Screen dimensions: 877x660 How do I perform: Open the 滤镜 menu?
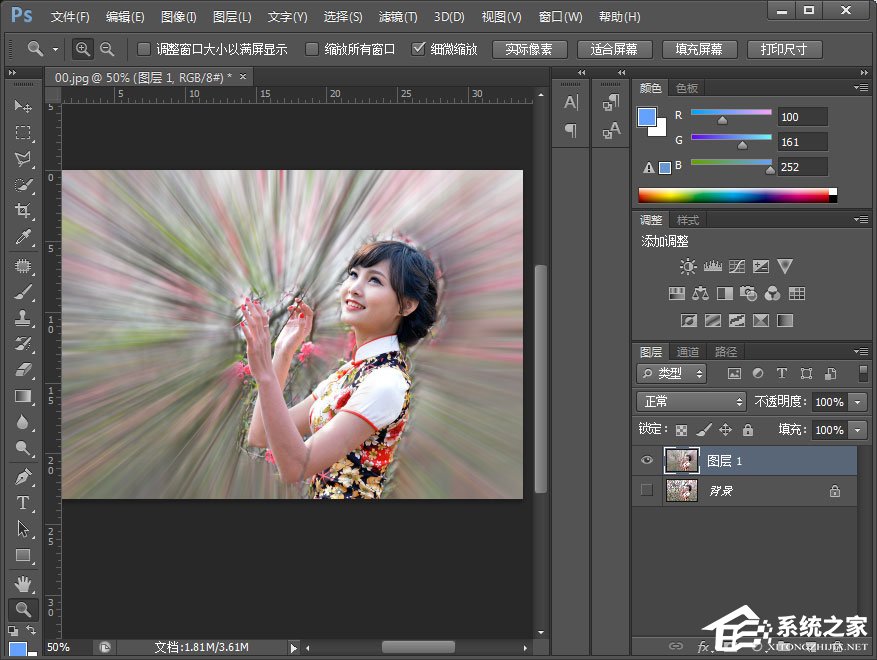(x=397, y=16)
